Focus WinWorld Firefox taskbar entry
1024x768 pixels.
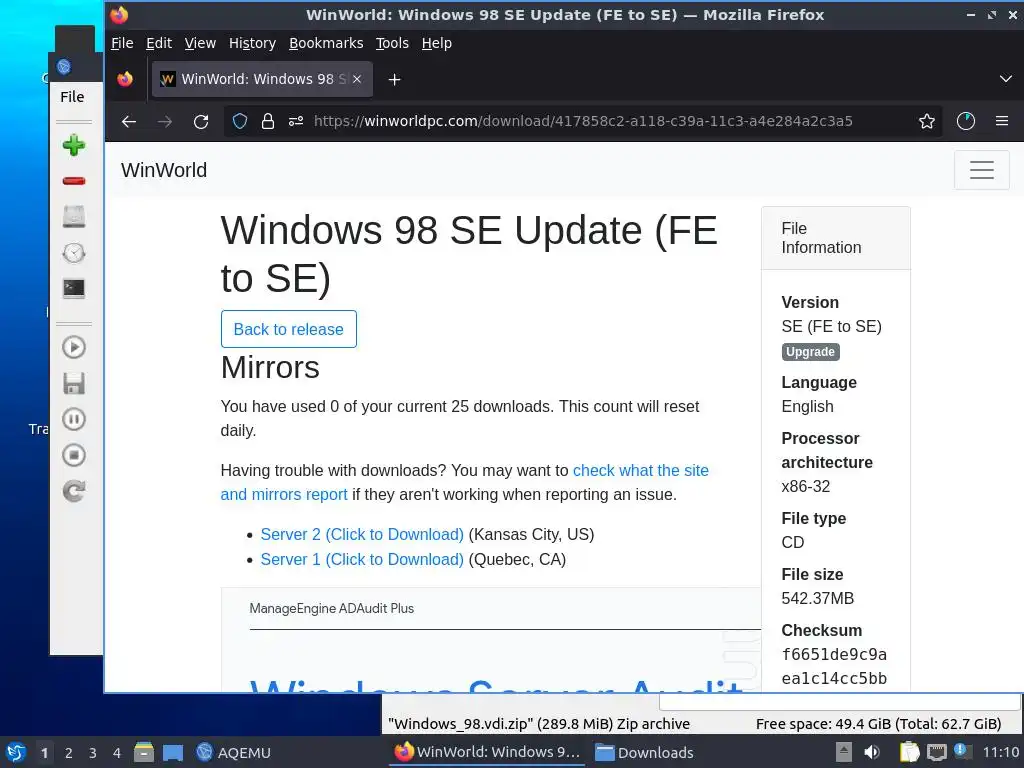487,752
